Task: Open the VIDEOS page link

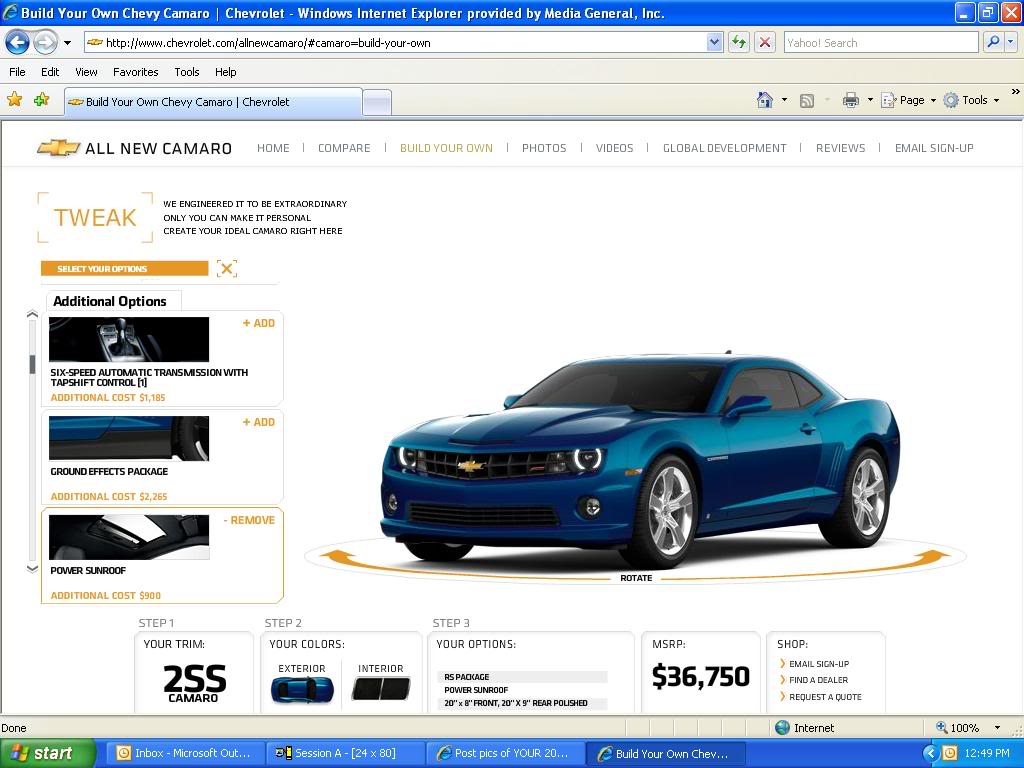Action: [x=615, y=148]
